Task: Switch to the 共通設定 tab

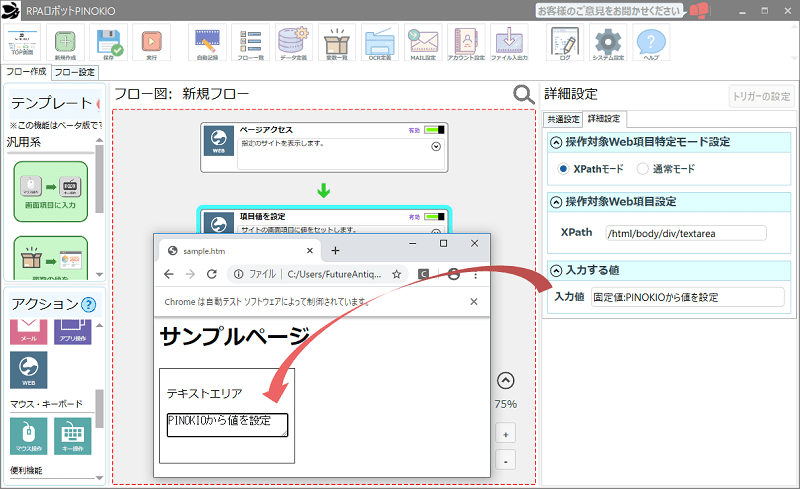Action: (563, 119)
